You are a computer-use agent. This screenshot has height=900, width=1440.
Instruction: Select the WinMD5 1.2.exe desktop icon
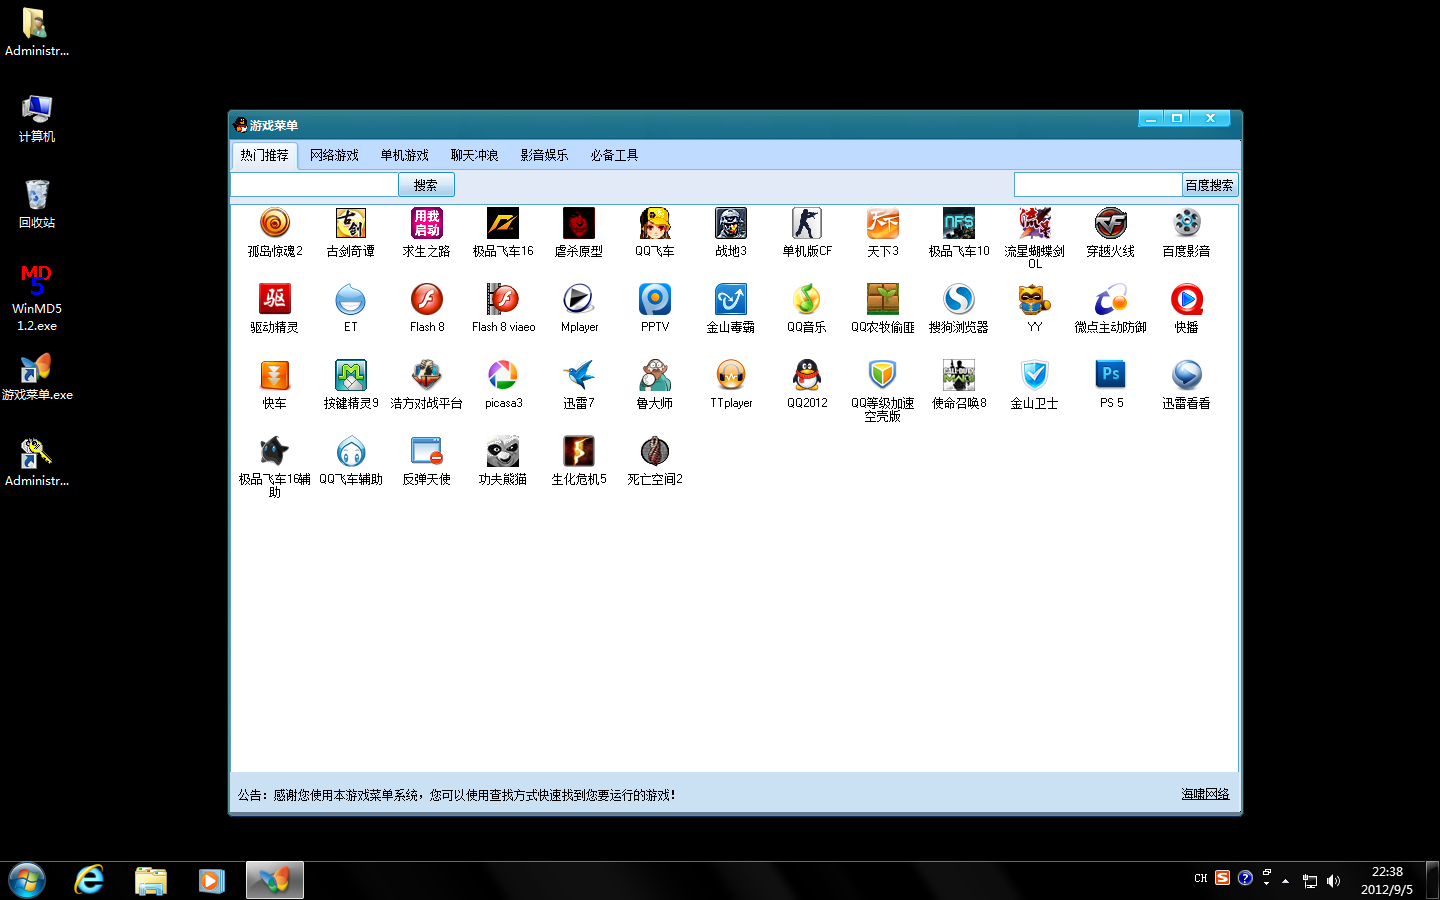37,298
